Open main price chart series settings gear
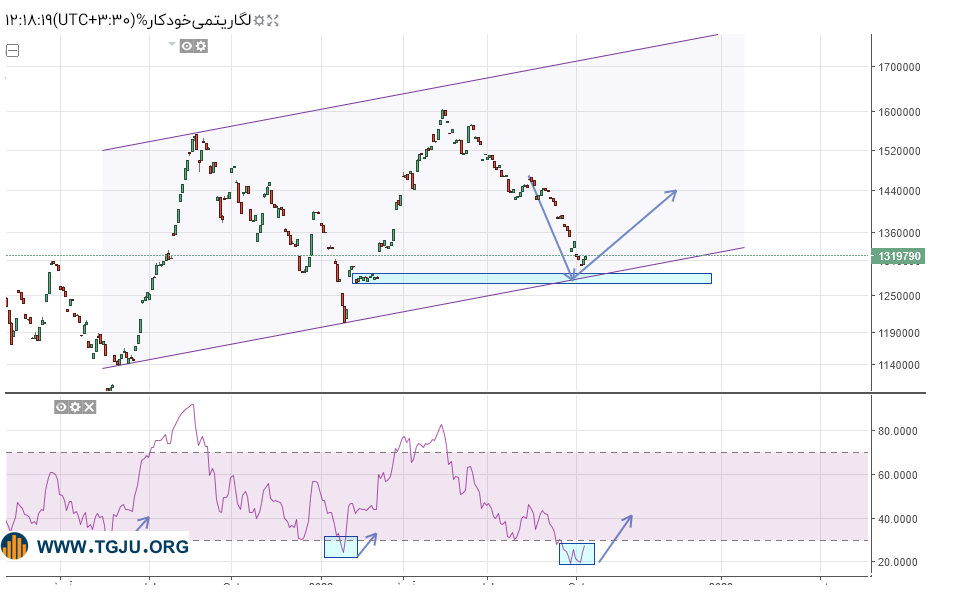 click(x=201, y=46)
